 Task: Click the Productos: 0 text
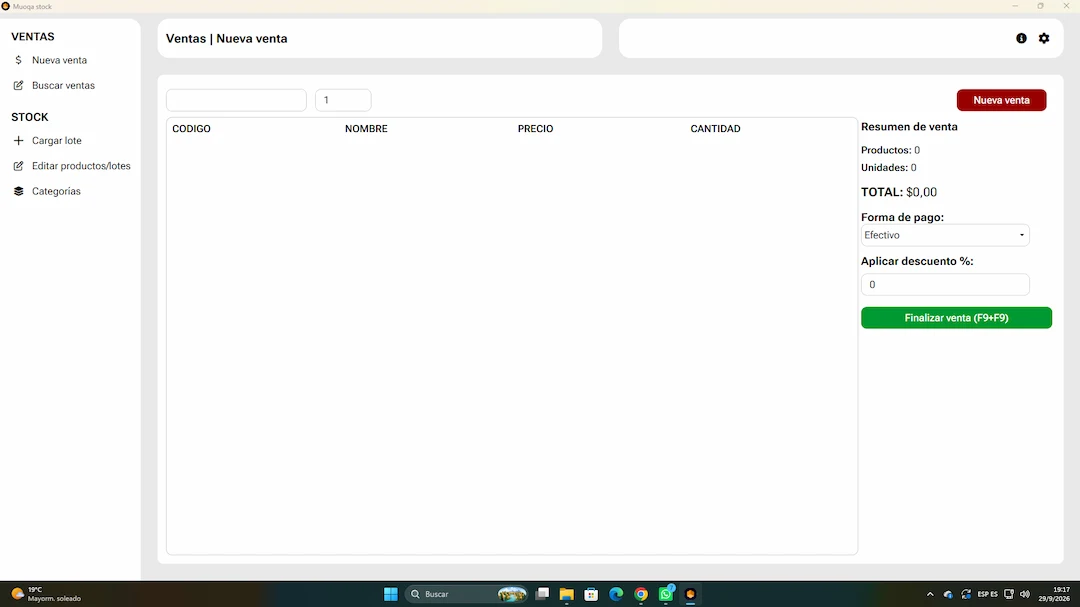click(x=890, y=150)
